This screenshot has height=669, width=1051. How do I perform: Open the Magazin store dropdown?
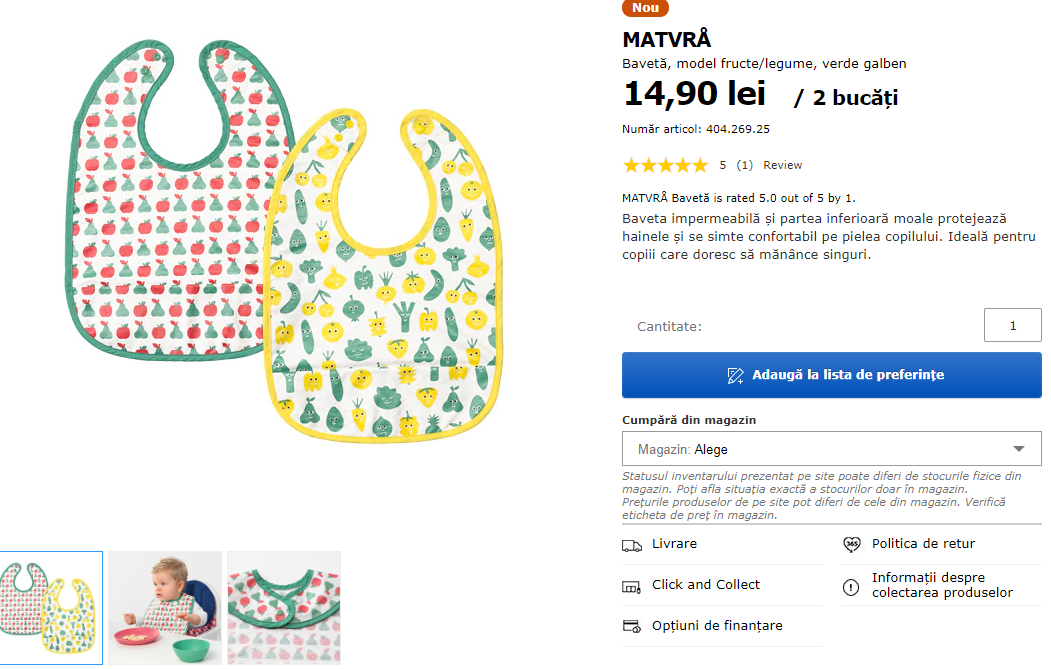click(830, 449)
